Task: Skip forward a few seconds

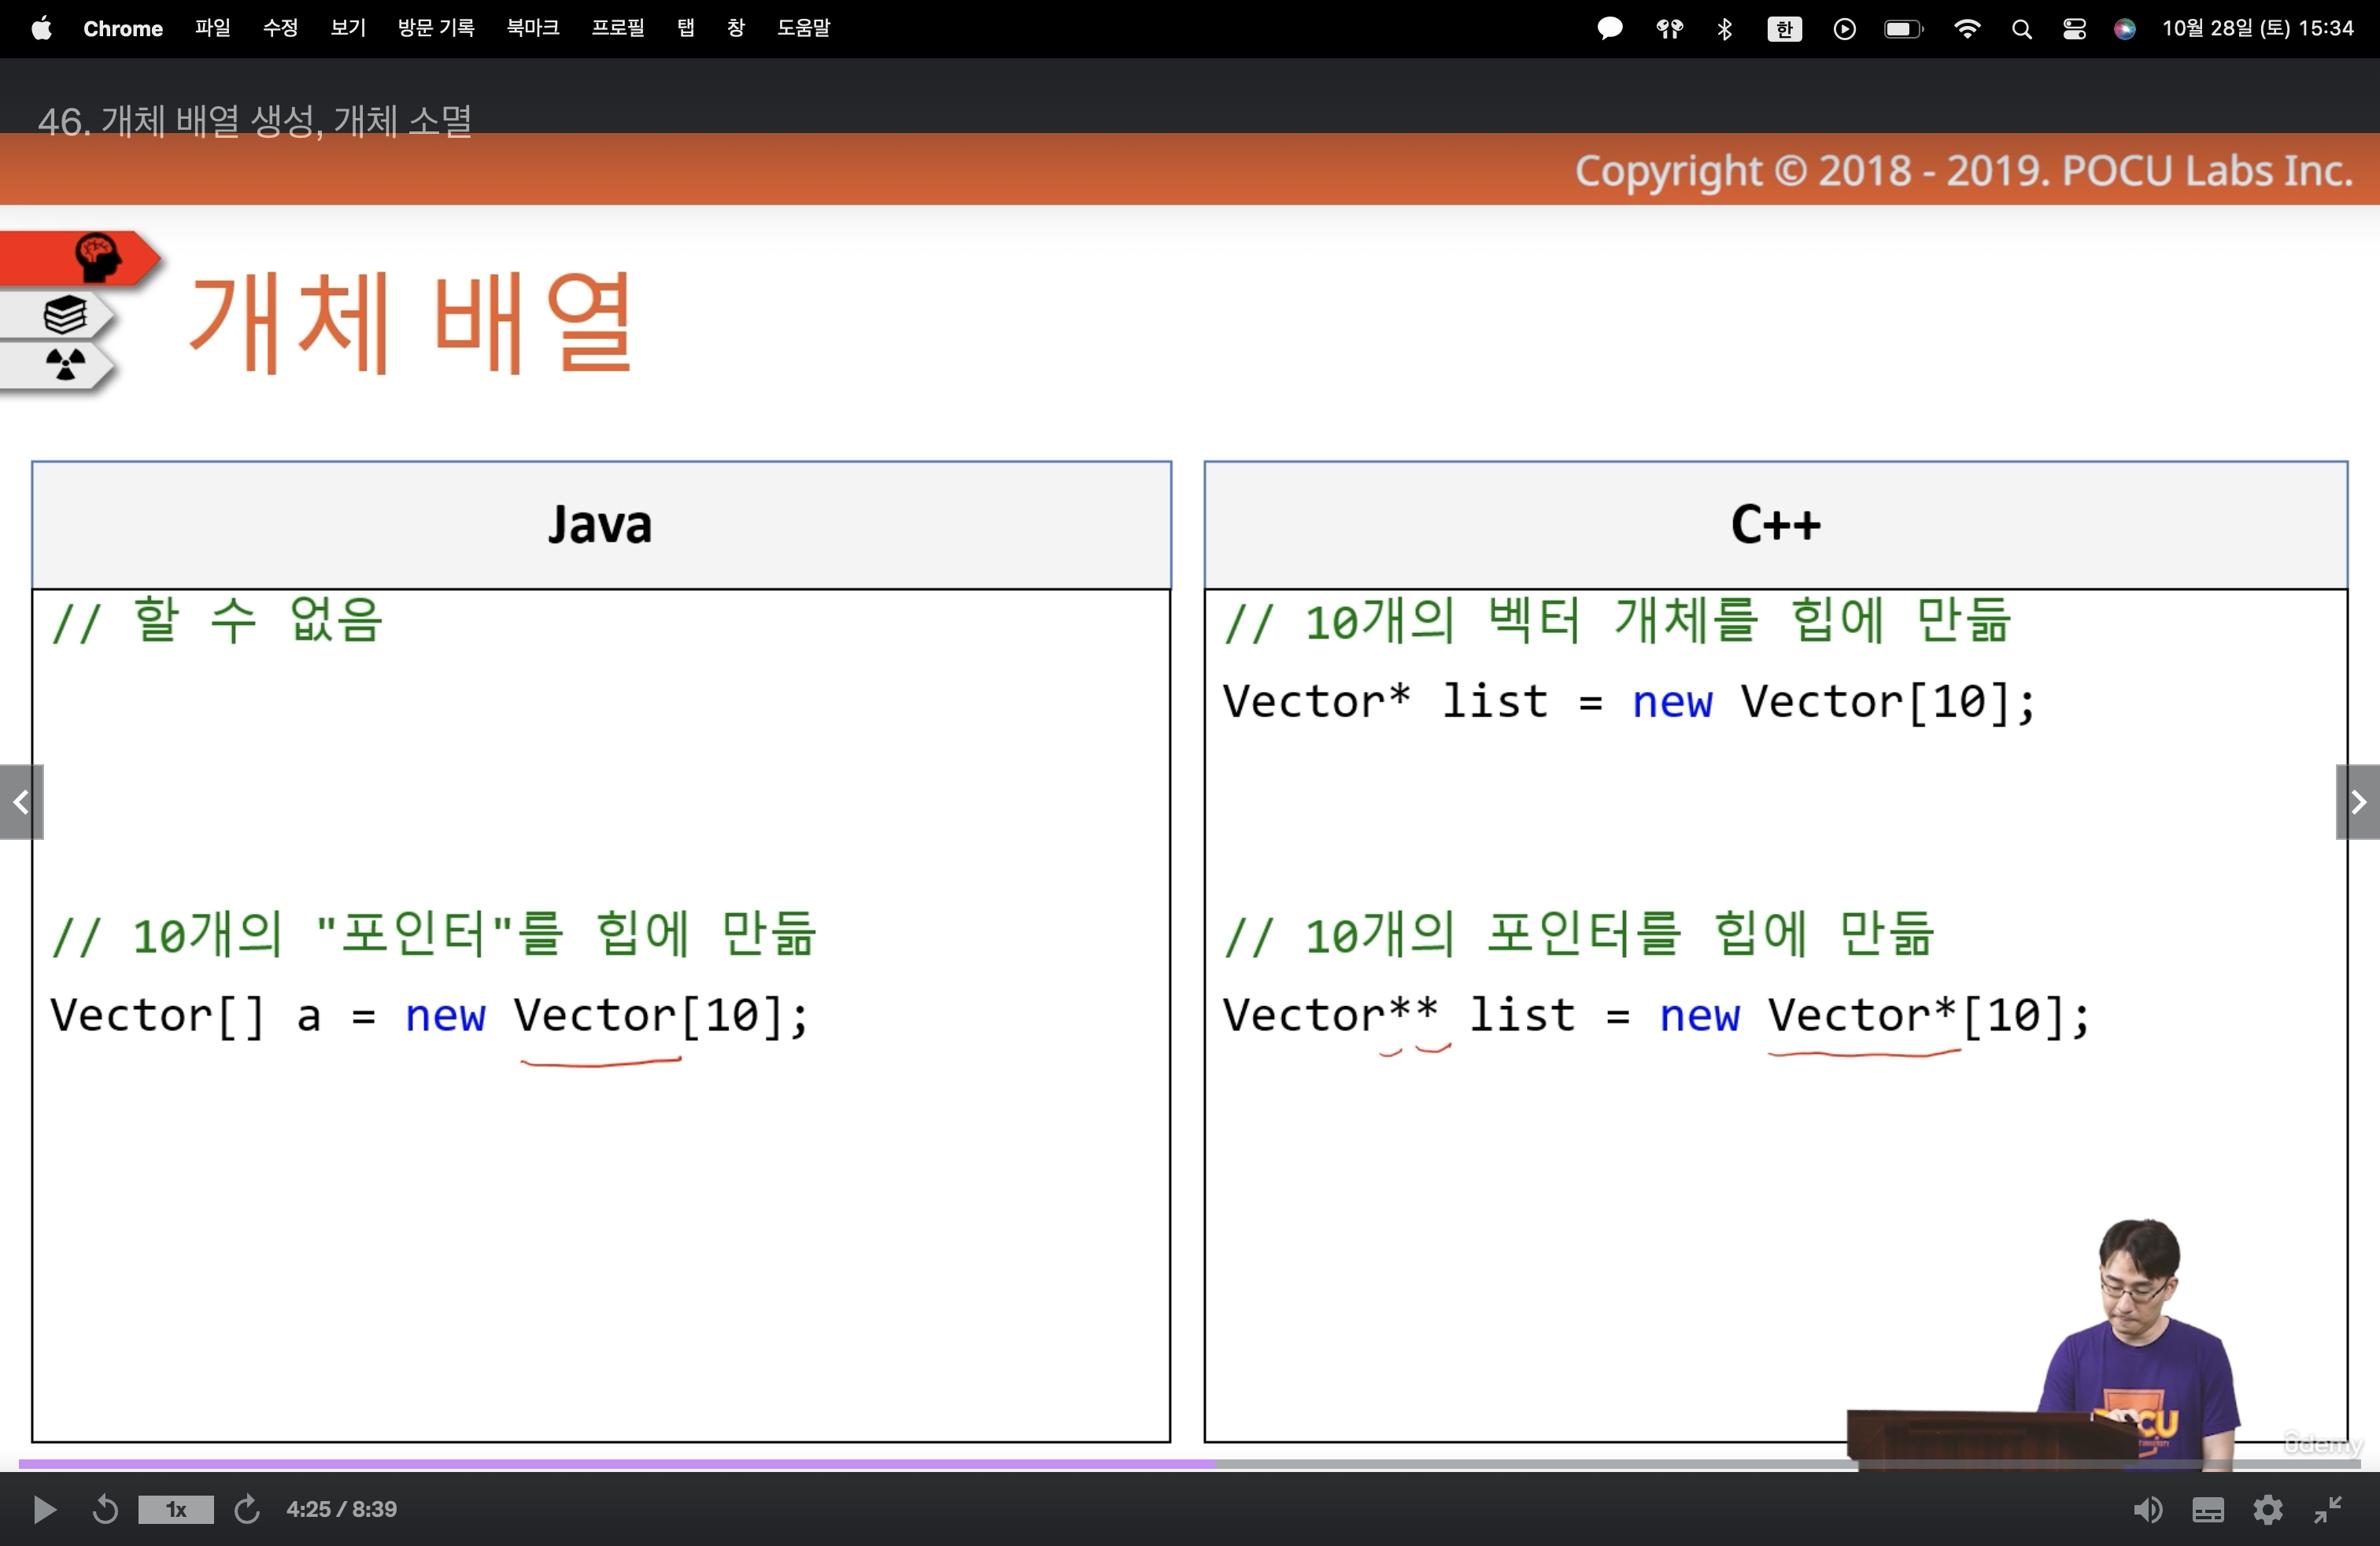Action: (x=247, y=1509)
